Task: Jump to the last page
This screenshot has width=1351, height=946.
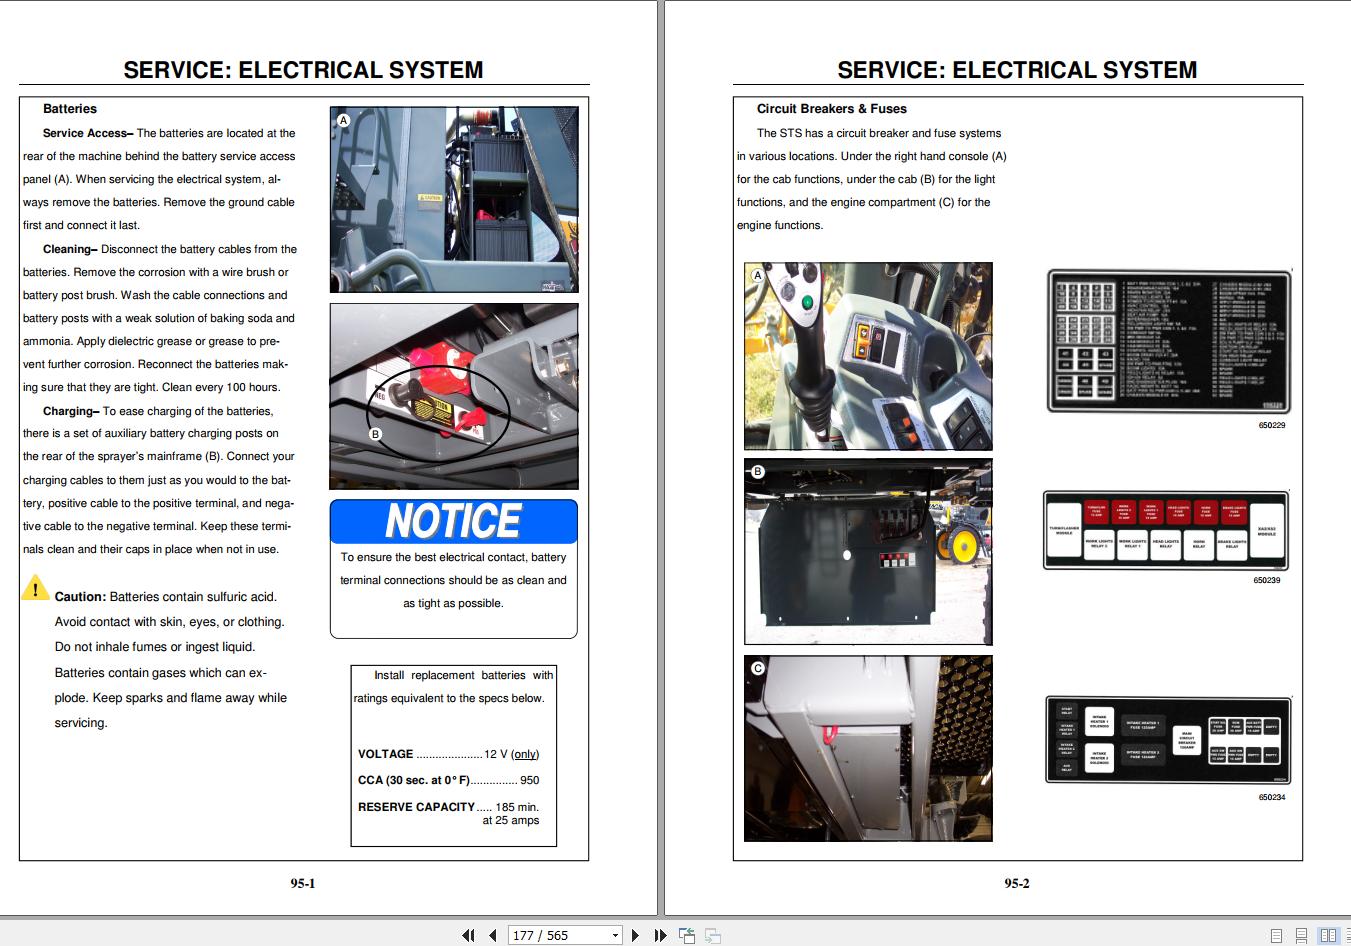Action: tap(659, 935)
